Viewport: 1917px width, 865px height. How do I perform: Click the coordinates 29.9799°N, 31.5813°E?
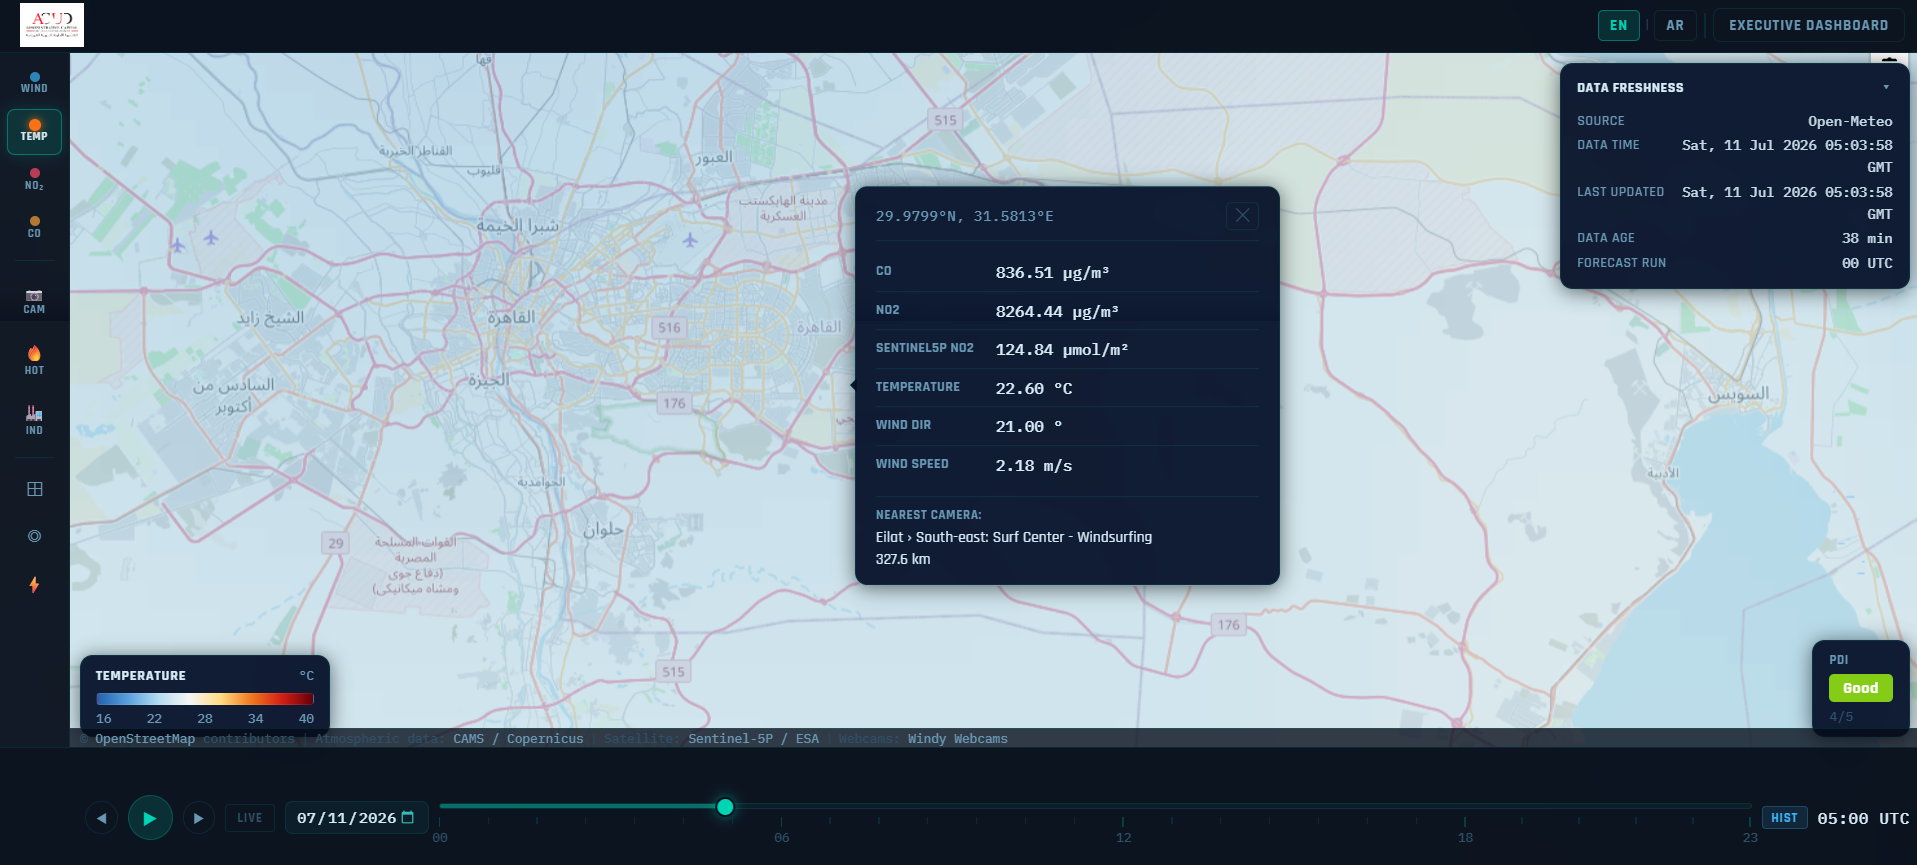[x=964, y=216]
